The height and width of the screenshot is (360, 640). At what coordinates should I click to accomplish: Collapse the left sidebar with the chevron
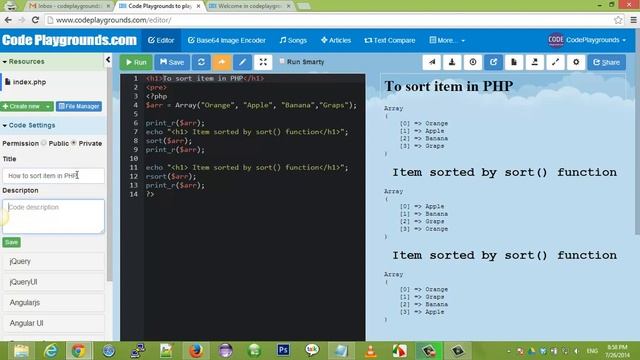tap(108, 60)
